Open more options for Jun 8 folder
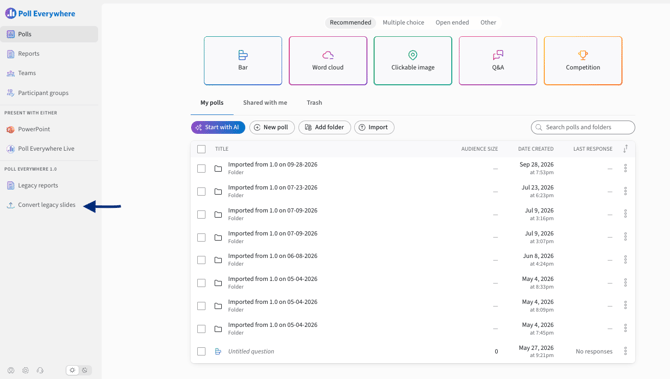Image resolution: width=670 pixels, height=379 pixels. point(625,260)
